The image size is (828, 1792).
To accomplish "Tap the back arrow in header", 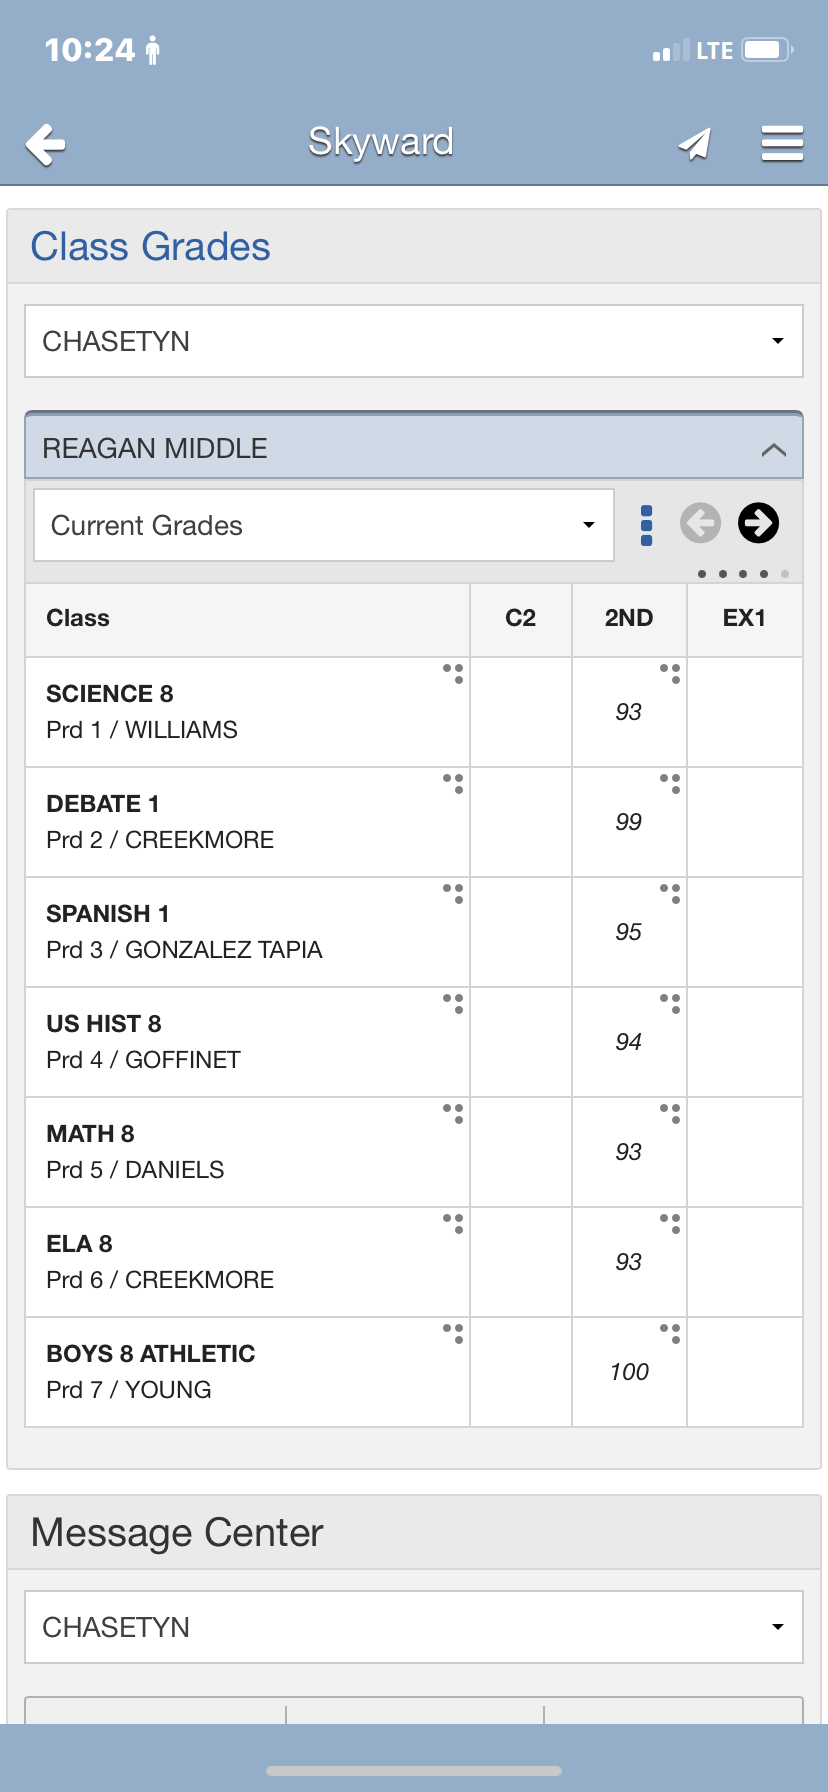I will (46, 145).
